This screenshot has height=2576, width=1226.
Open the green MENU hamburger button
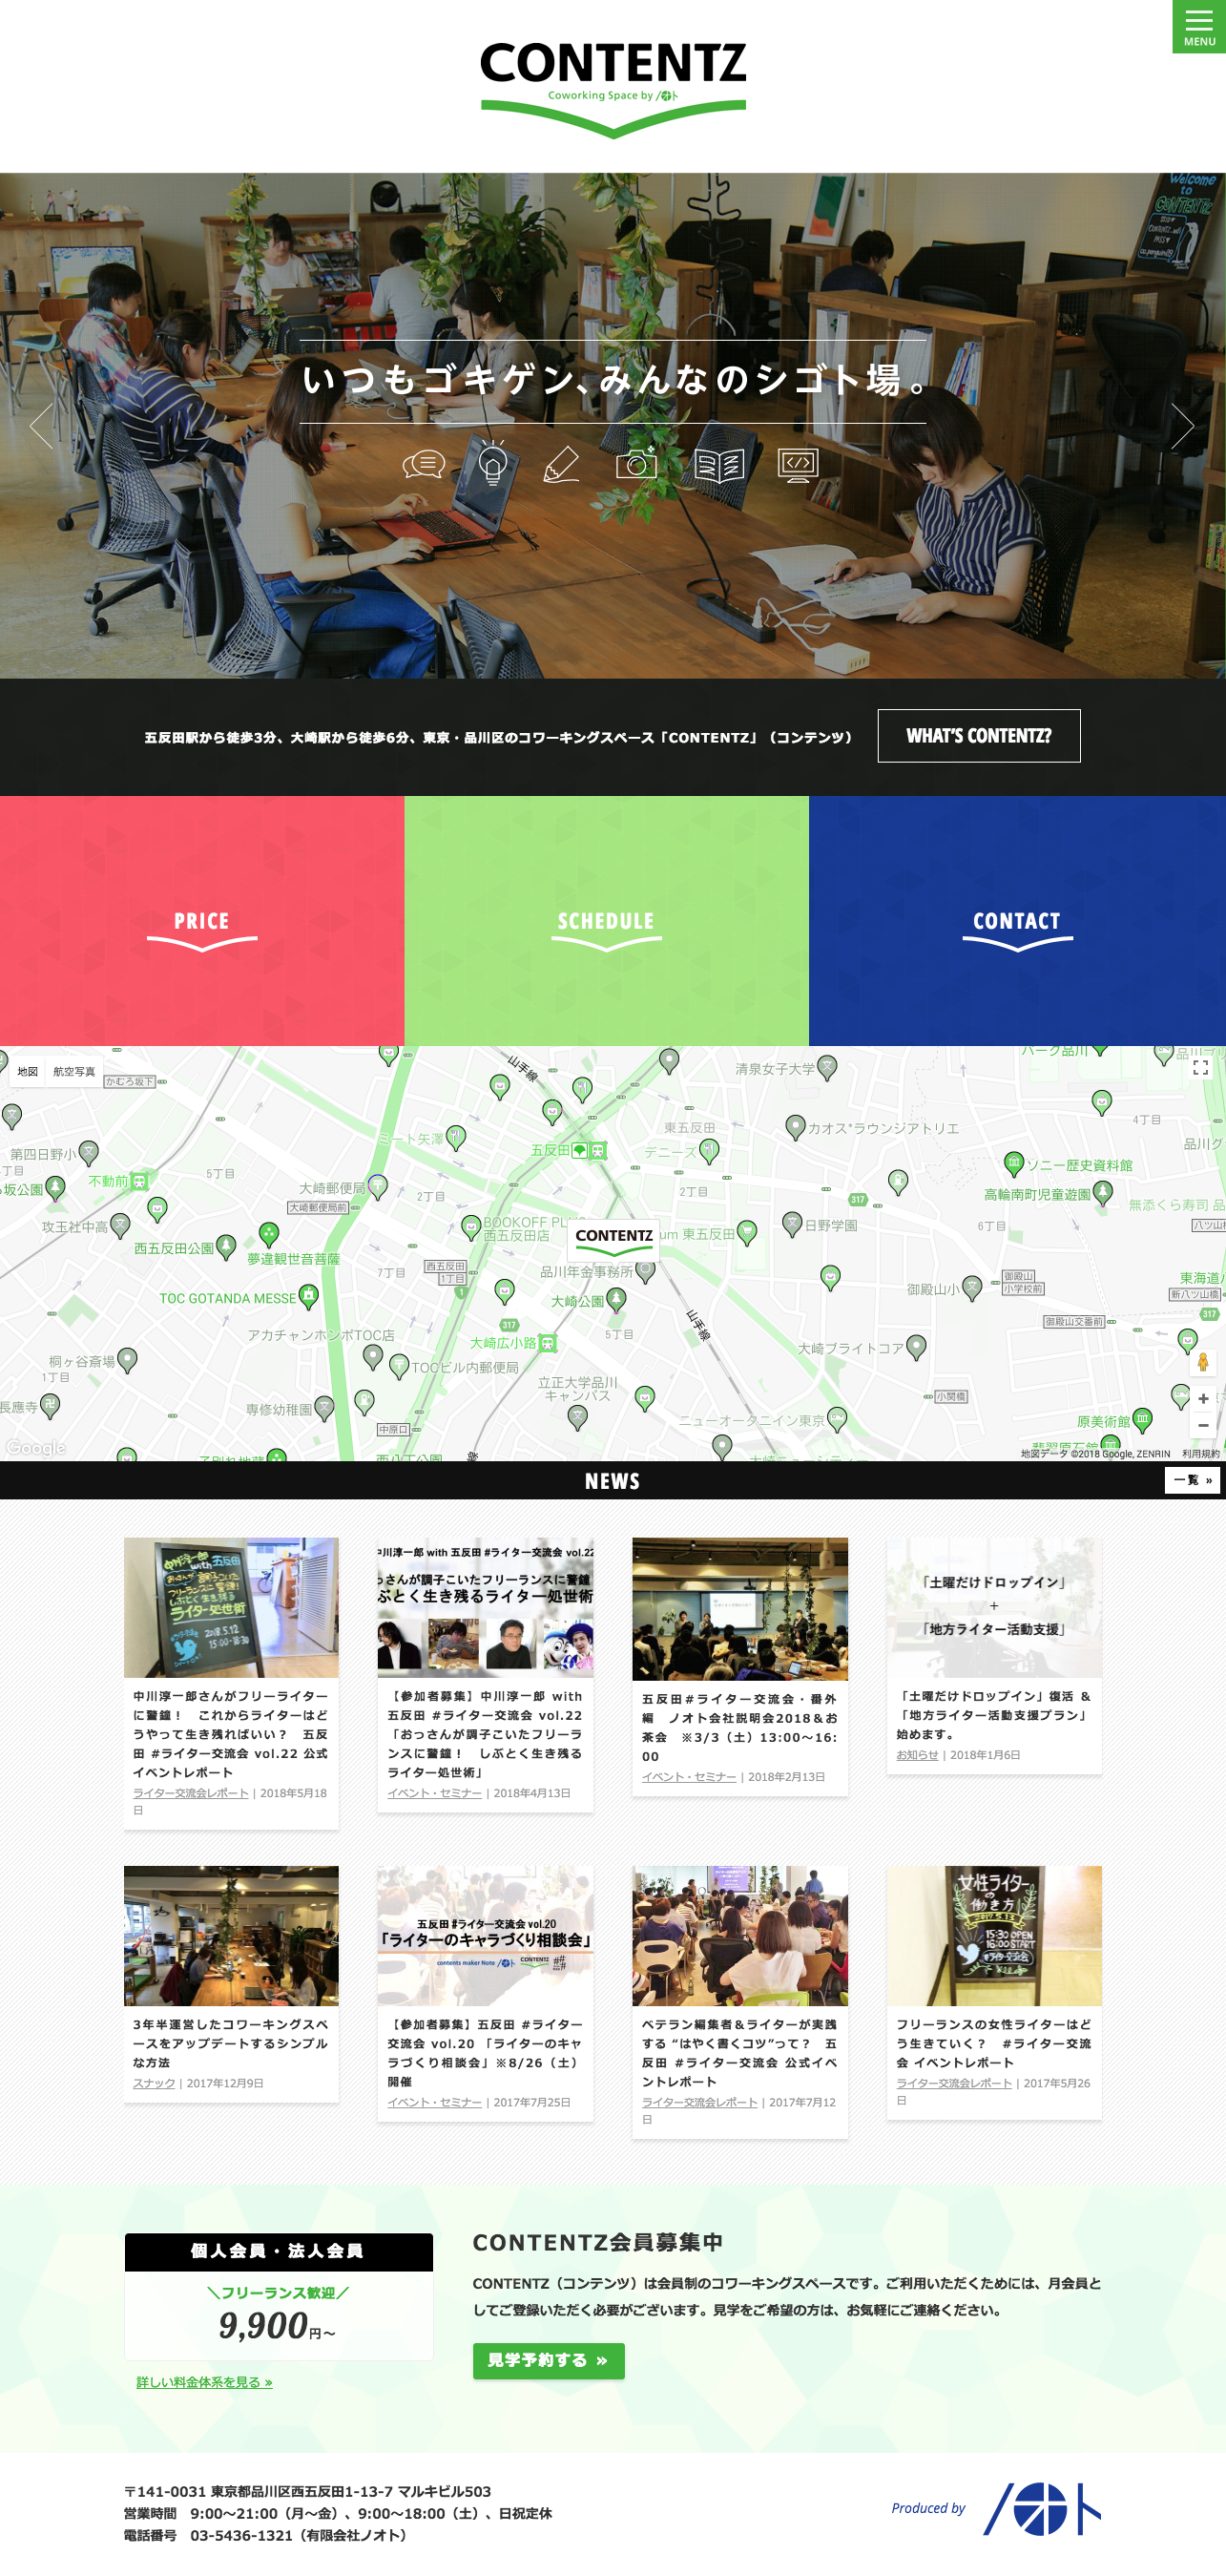1199,27
